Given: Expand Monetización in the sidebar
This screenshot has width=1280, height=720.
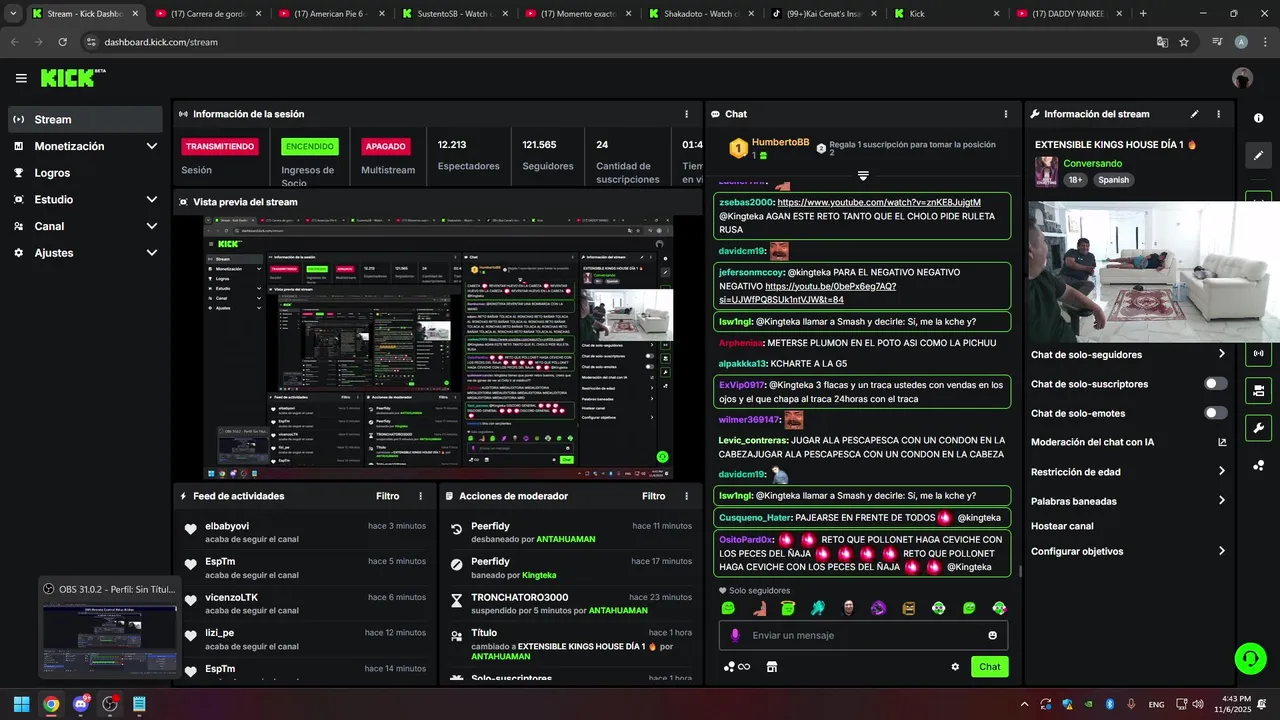Looking at the screenshot, I should coord(152,146).
